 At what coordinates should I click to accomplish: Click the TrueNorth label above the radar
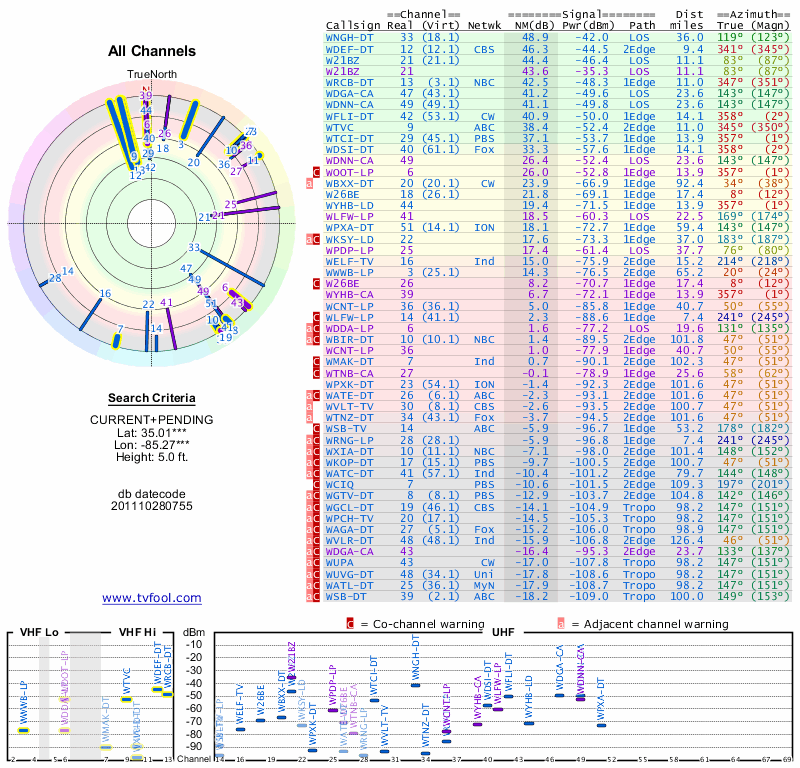(x=152, y=75)
